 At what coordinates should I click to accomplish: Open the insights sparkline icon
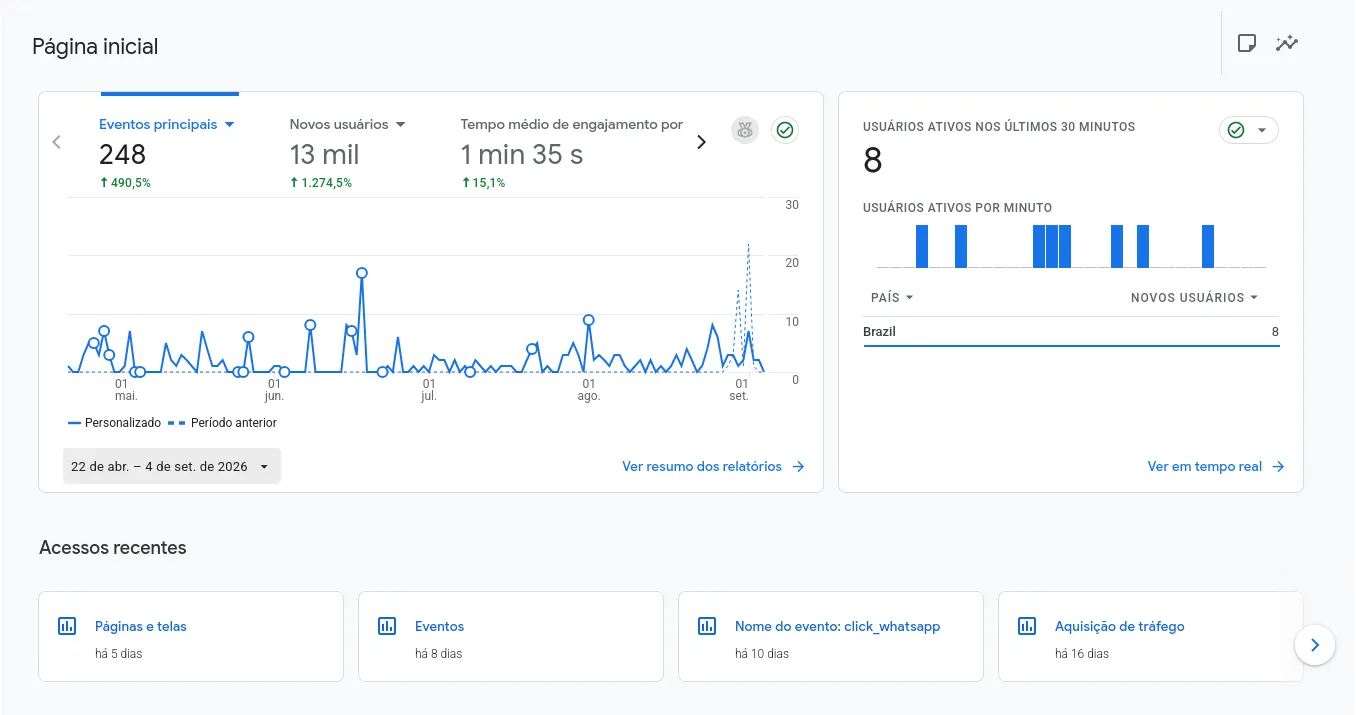(1287, 43)
